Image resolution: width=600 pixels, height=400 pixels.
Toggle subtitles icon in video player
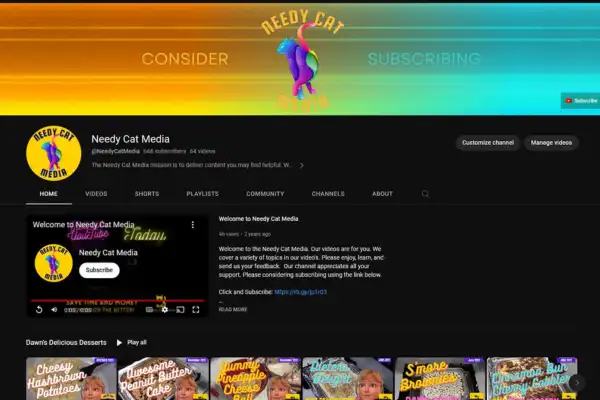(150, 310)
